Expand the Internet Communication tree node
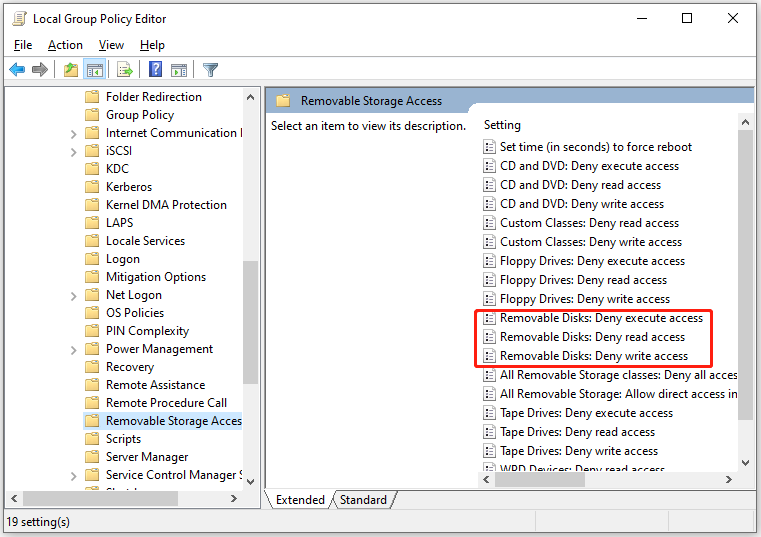Screen dimensions: 761x537 (x=73, y=134)
